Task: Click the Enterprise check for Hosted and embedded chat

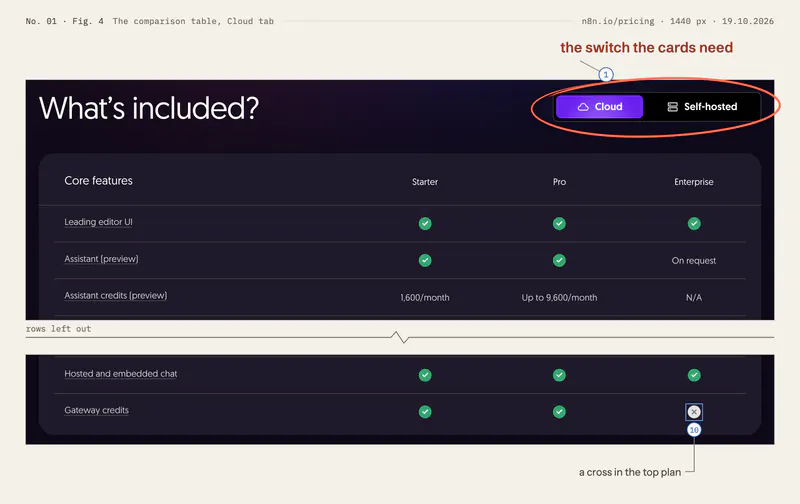Action: 694,375
